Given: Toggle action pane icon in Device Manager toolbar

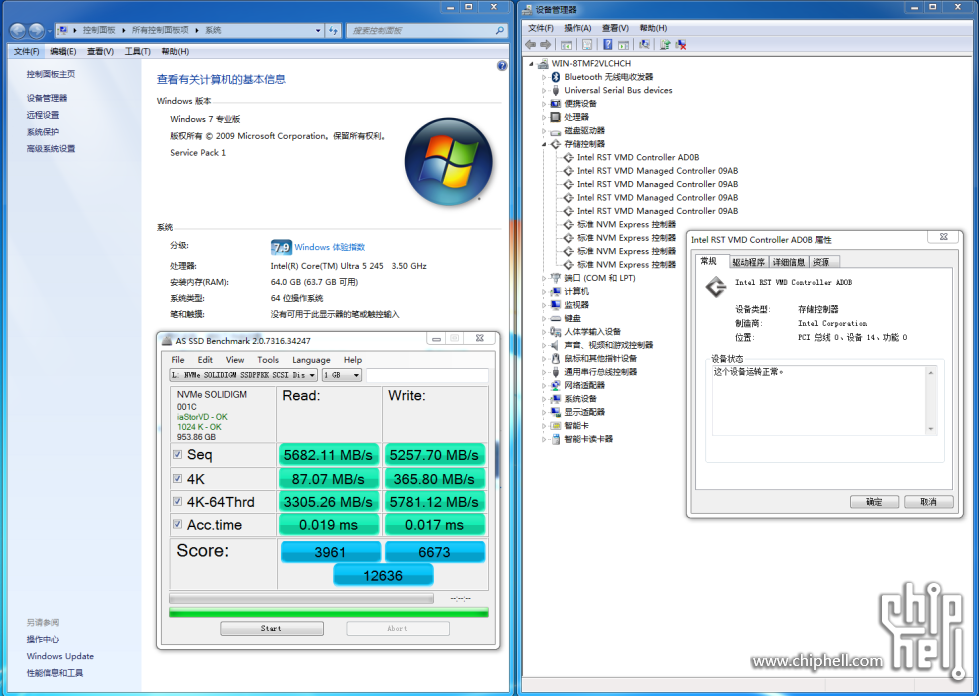Looking at the screenshot, I should [623, 44].
